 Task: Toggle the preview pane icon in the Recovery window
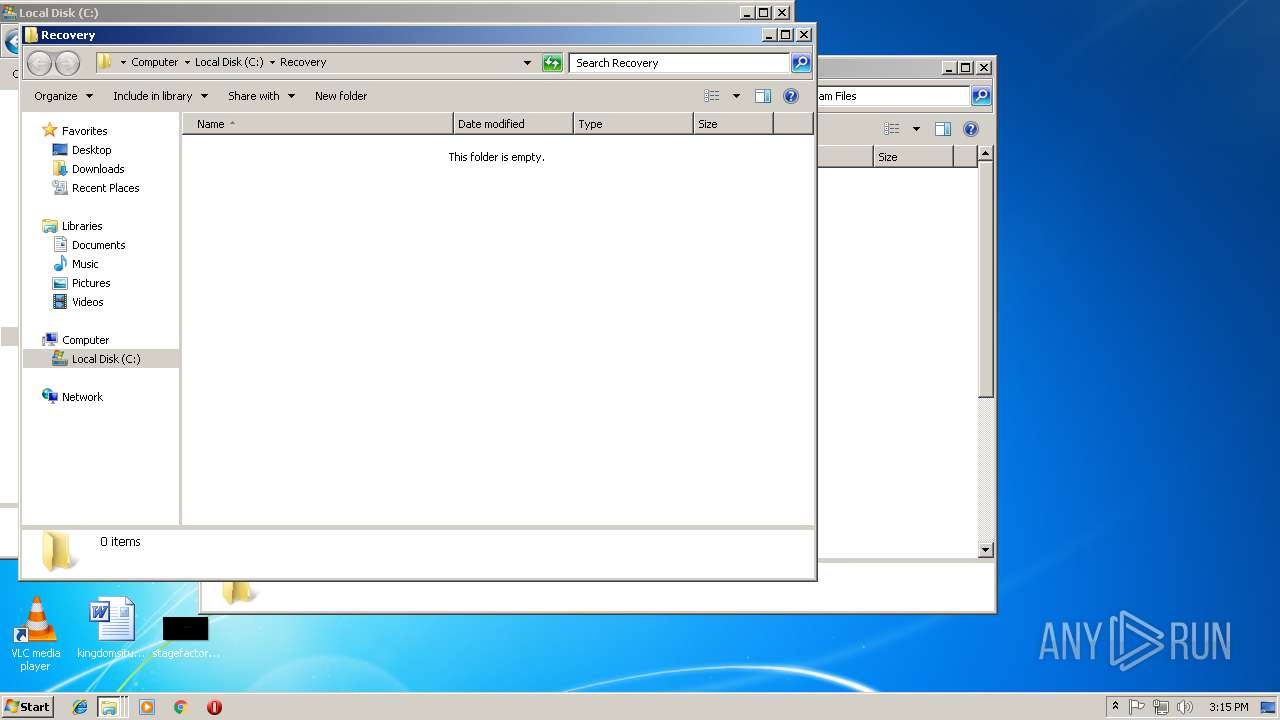[x=763, y=96]
